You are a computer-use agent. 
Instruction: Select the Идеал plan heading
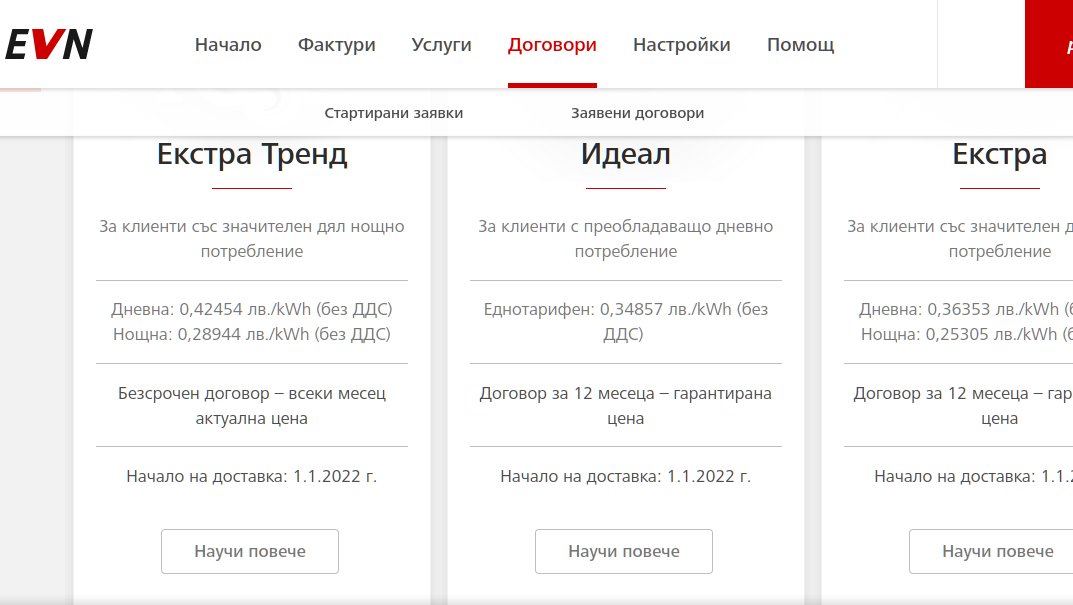coord(625,154)
